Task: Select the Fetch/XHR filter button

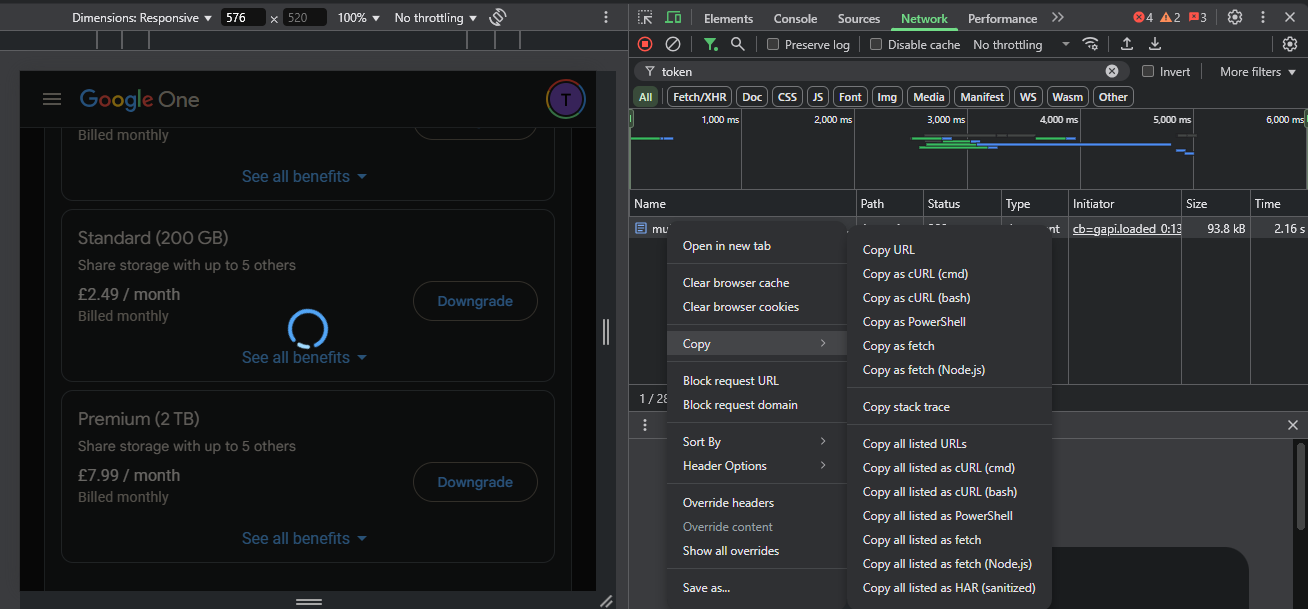Action: (x=699, y=97)
